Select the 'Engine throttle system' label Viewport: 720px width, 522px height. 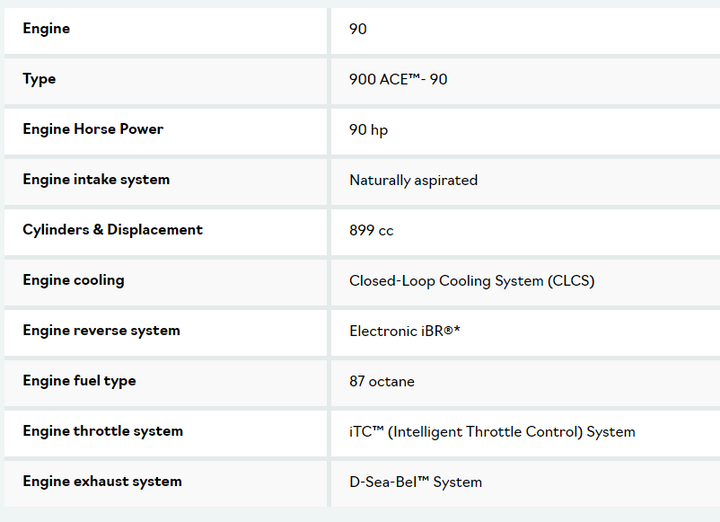point(103,431)
